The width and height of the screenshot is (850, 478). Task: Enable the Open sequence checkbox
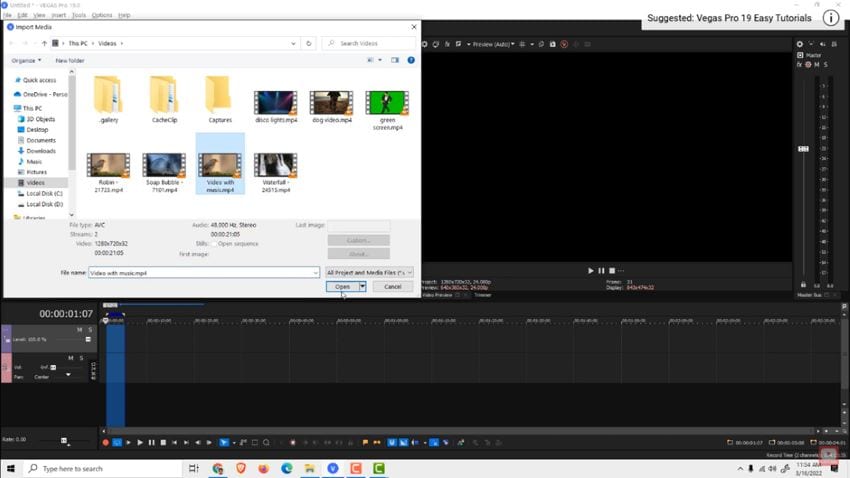214,244
